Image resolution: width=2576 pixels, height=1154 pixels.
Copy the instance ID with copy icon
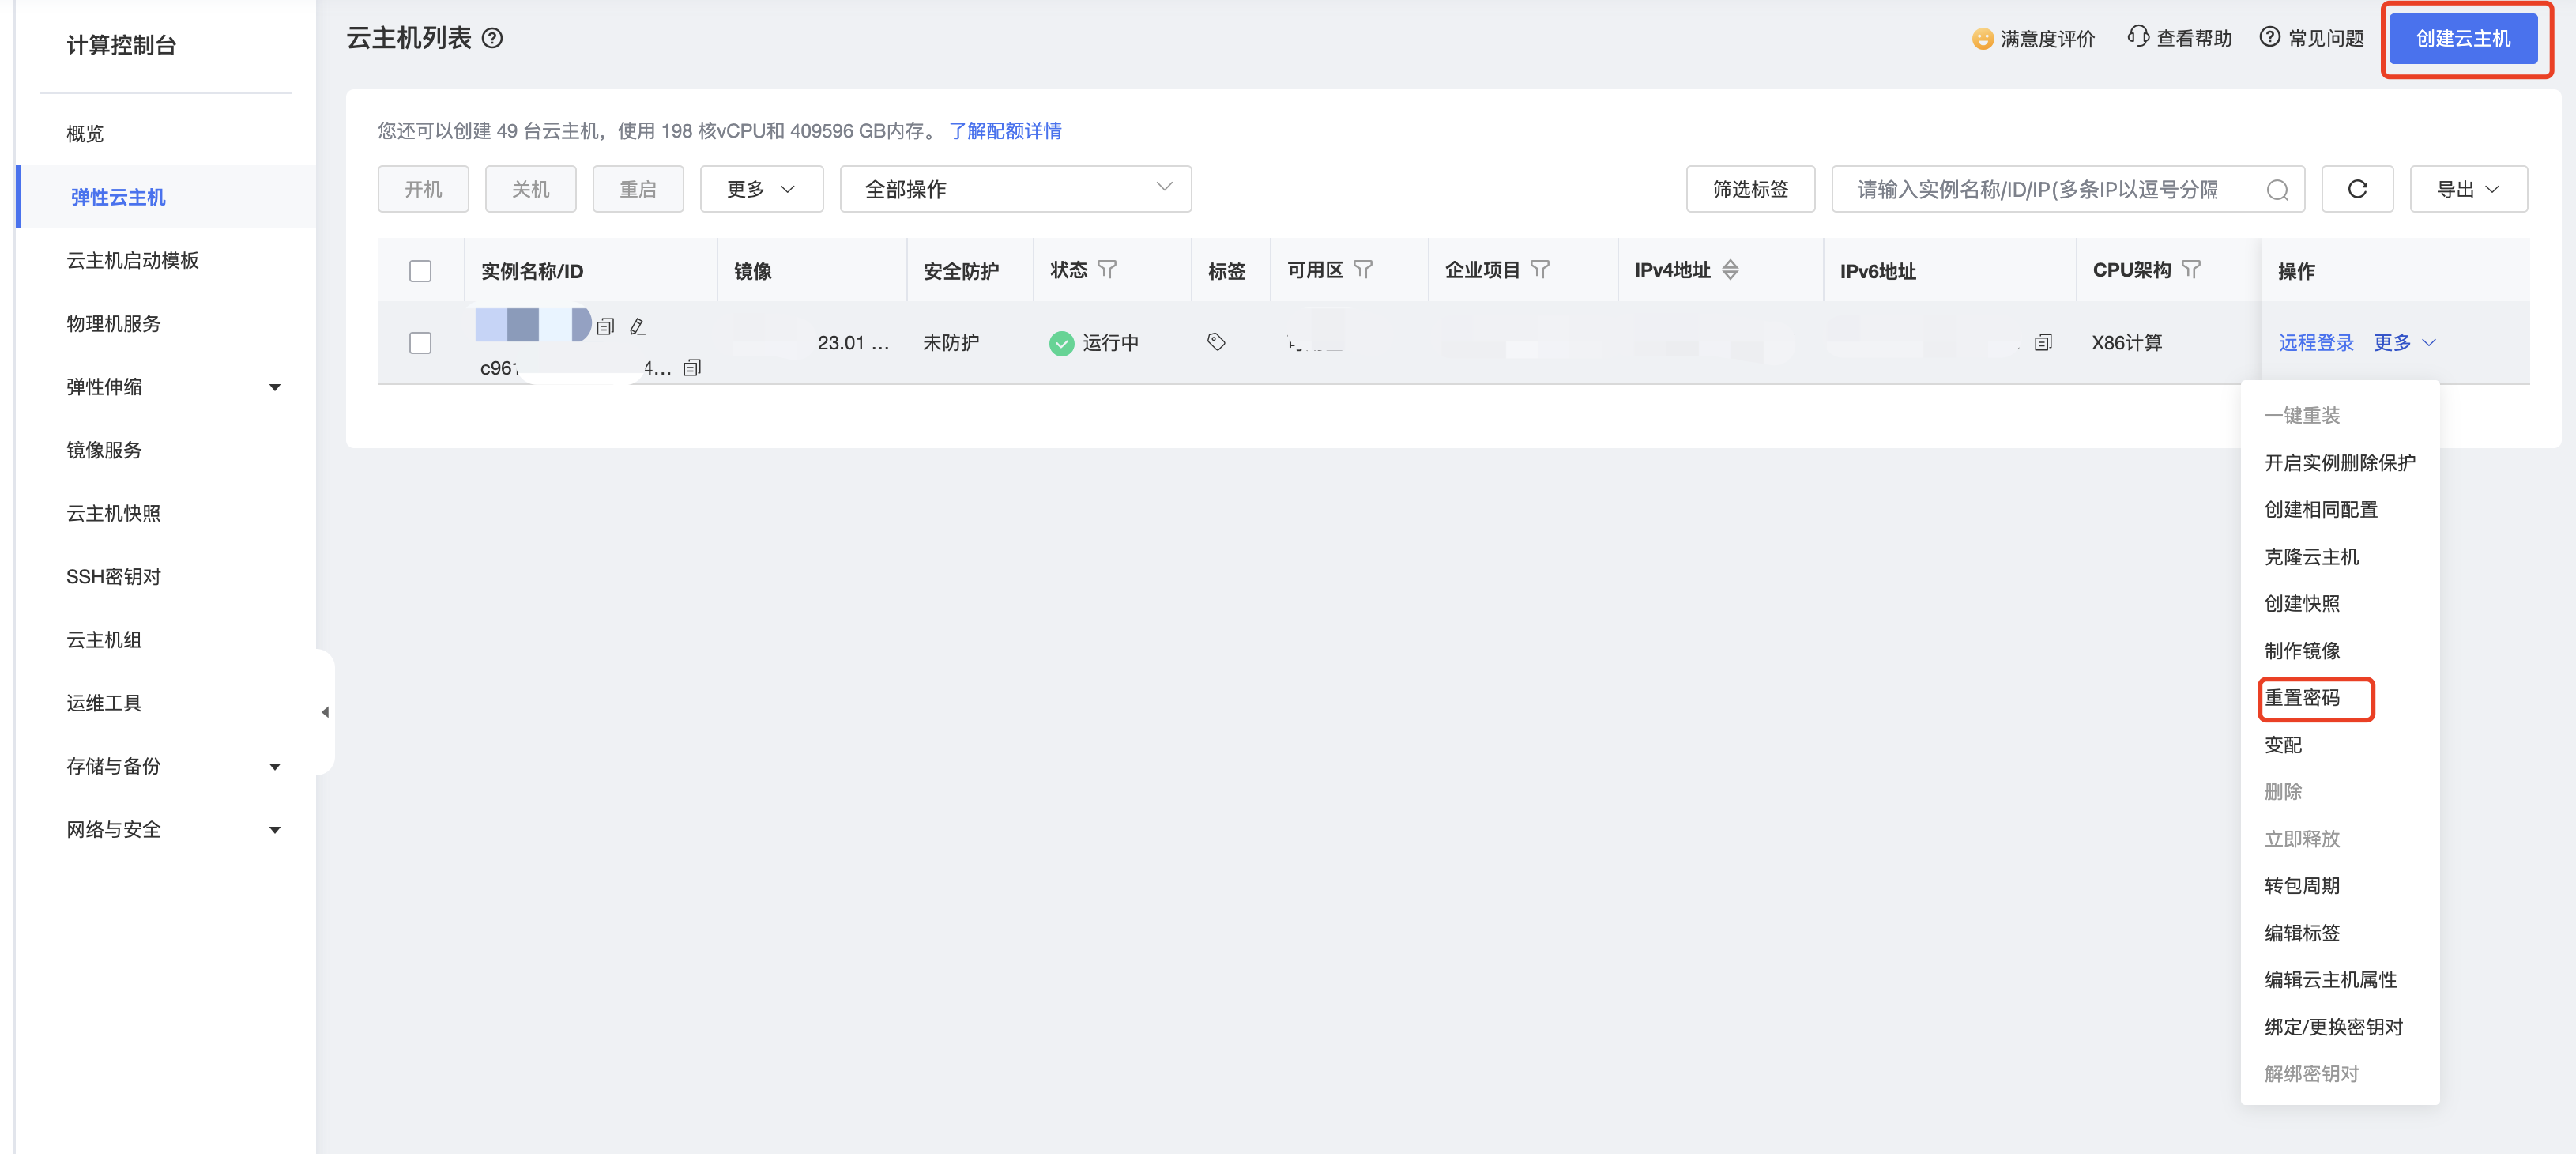[692, 368]
